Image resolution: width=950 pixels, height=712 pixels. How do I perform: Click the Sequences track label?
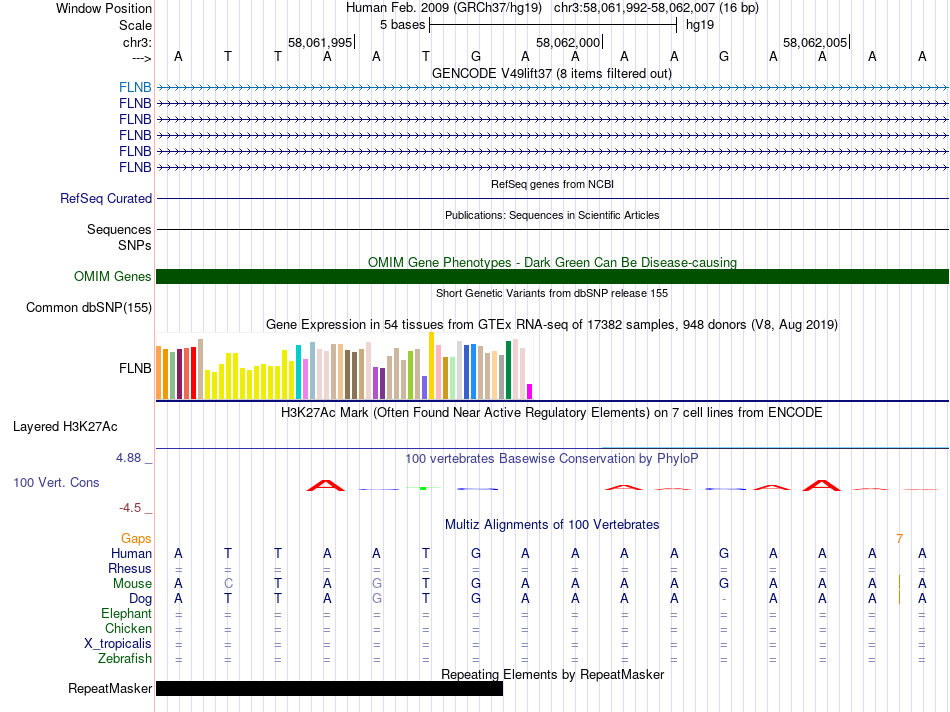click(x=119, y=229)
